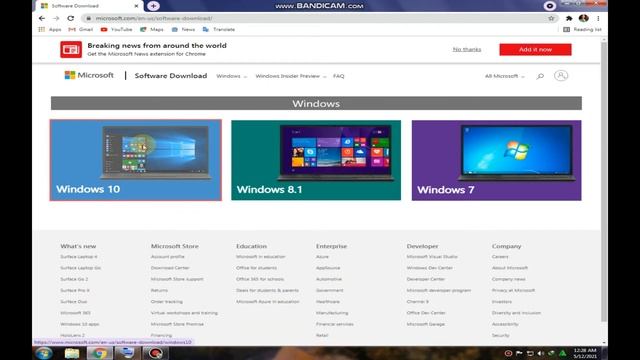Viewport: 640px width, 360px height.
Task: Dismiss banner with No thanks link
Action: (x=467, y=49)
